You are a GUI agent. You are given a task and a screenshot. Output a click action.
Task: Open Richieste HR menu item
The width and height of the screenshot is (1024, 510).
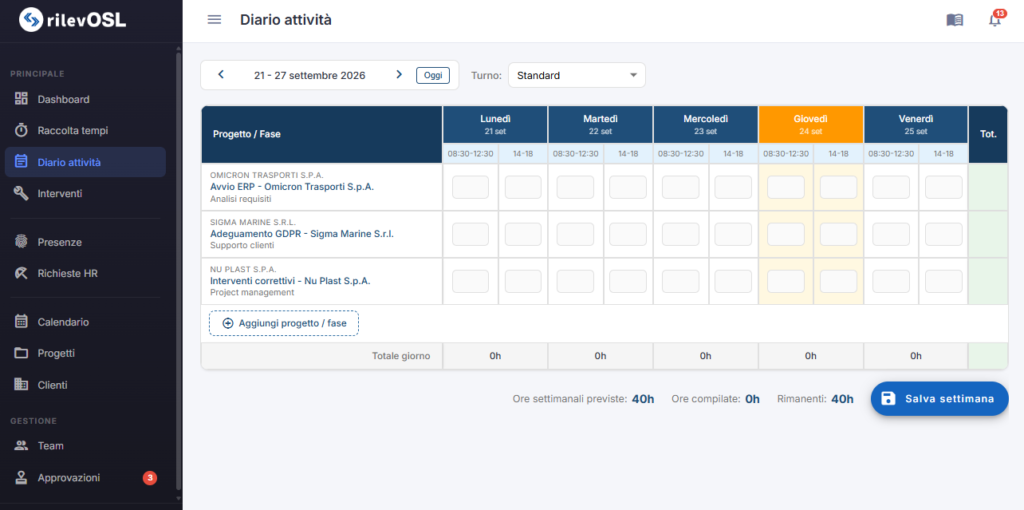[85, 273]
